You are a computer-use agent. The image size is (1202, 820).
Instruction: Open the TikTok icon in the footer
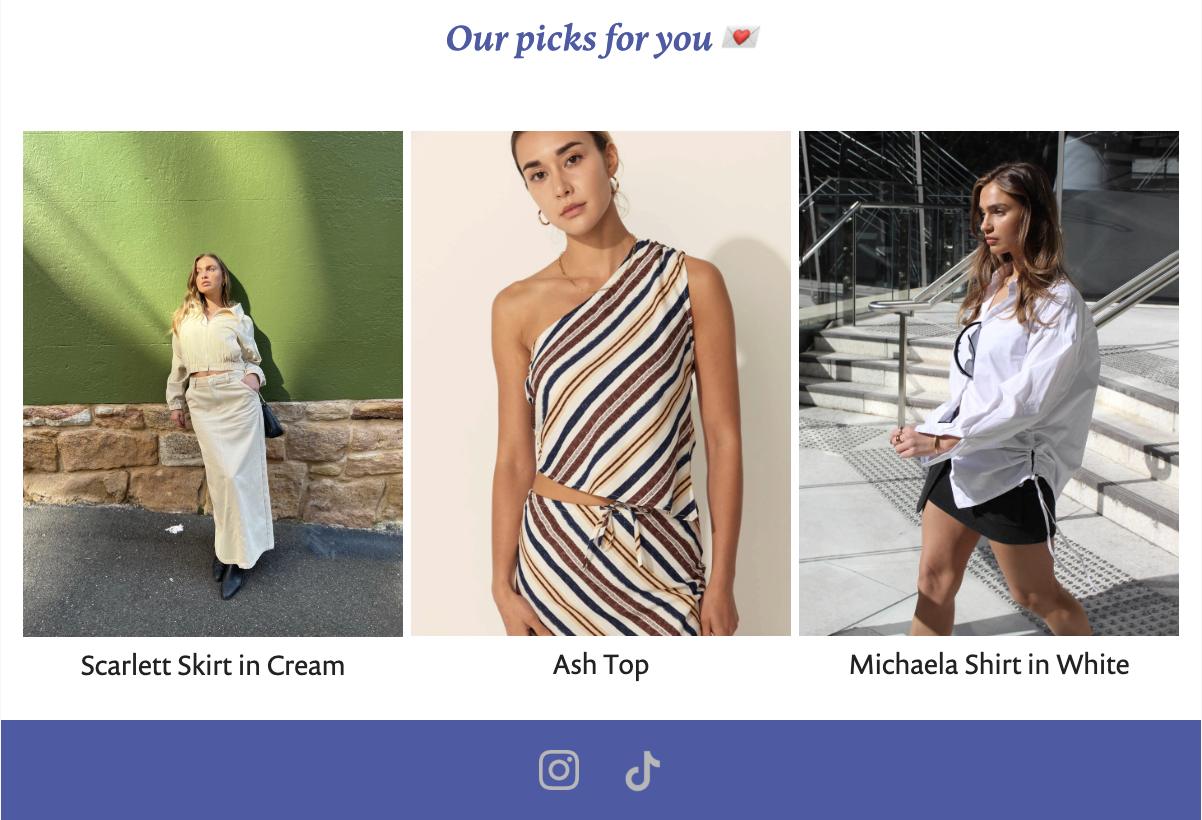(x=642, y=770)
